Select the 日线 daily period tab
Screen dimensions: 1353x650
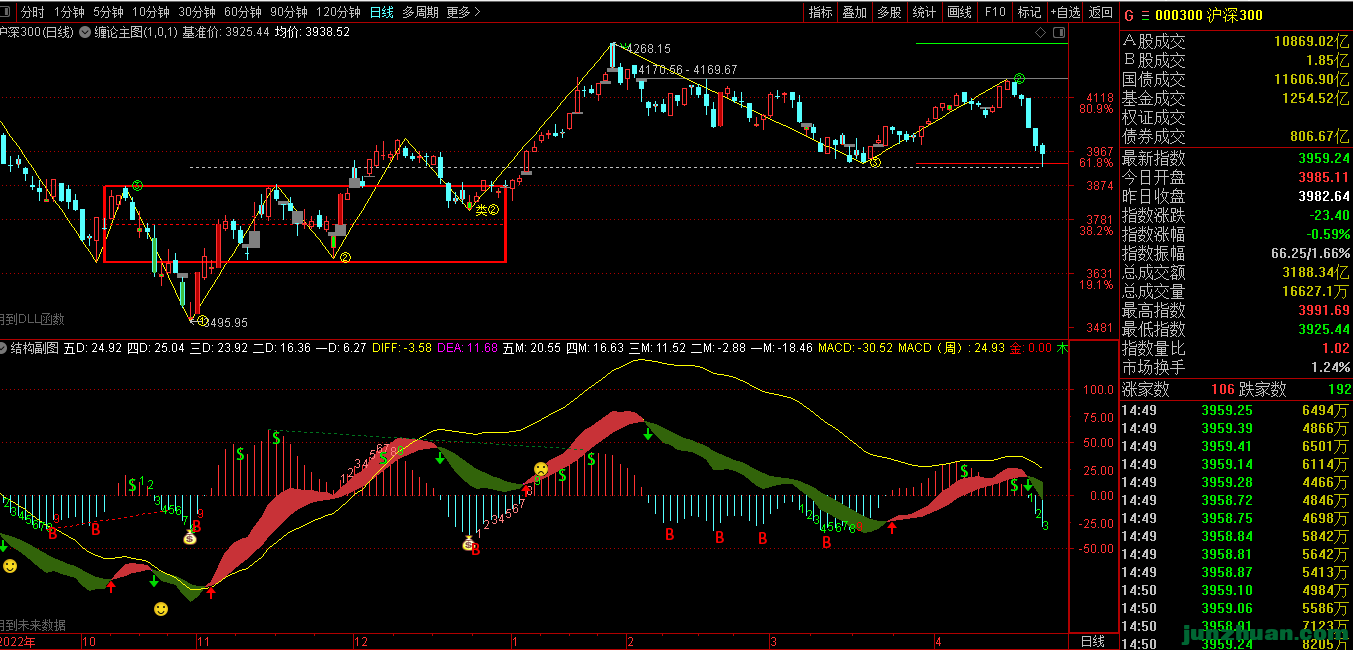pyautogui.click(x=381, y=12)
